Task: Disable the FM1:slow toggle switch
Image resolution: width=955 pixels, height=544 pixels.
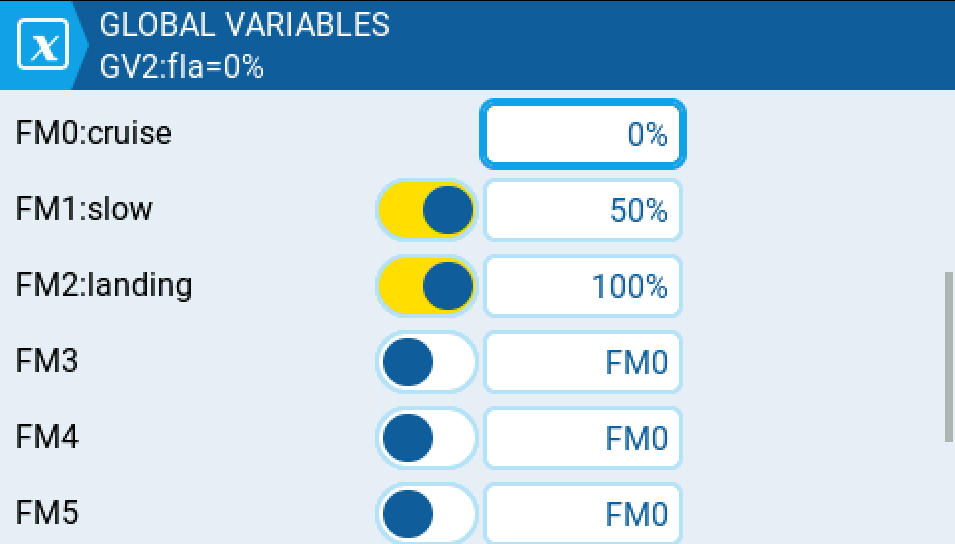Action: (x=427, y=210)
